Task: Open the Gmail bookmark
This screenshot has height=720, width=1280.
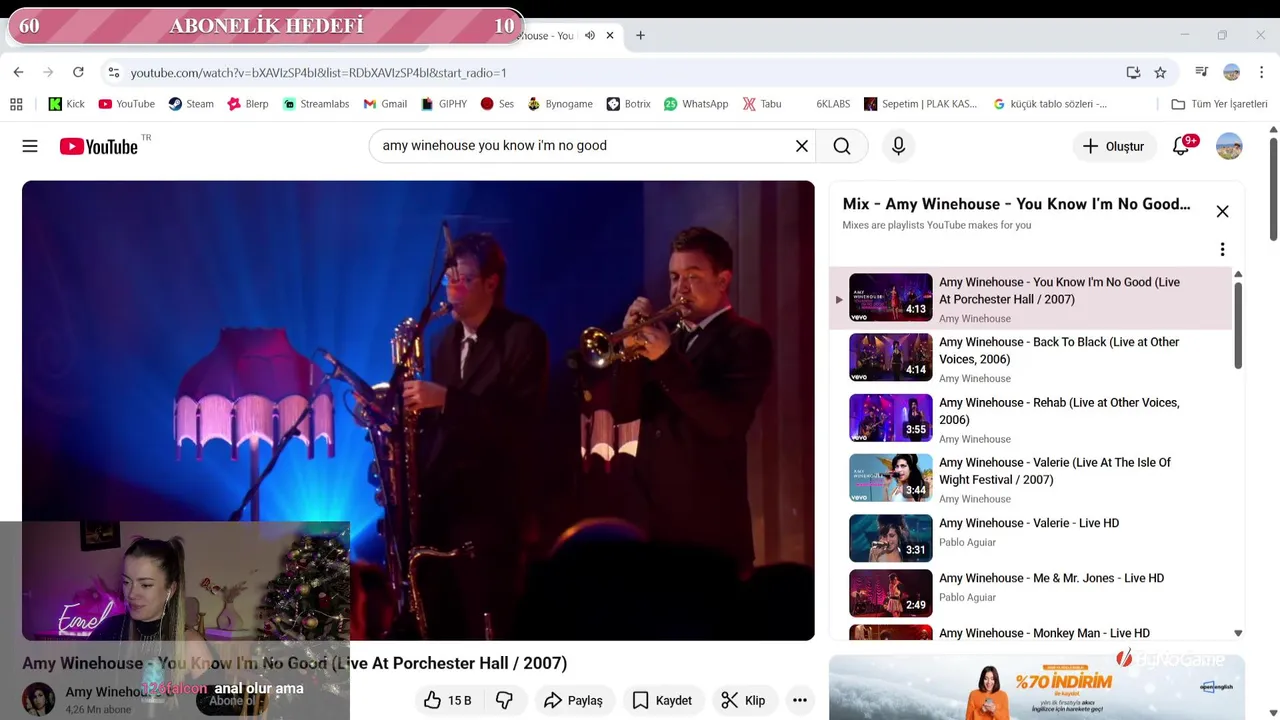Action: click(385, 104)
